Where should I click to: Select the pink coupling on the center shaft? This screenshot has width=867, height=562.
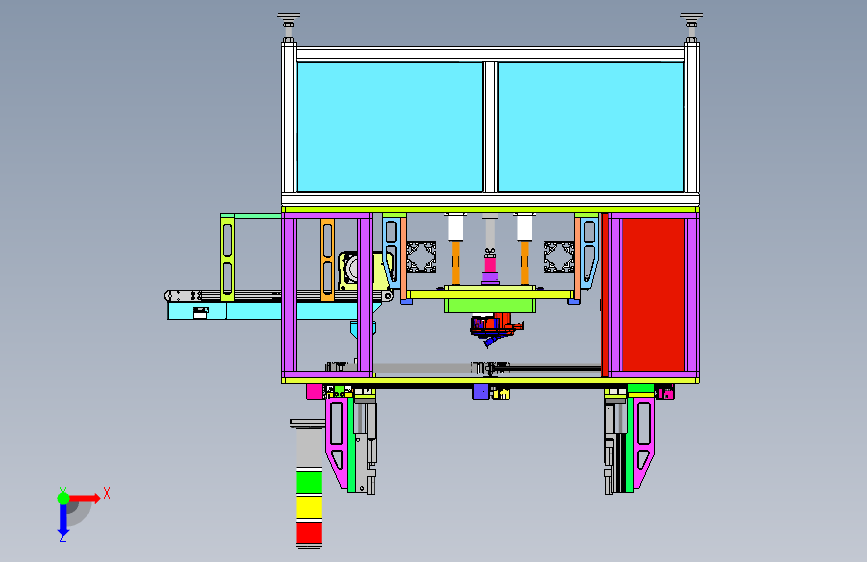pyautogui.click(x=490, y=266)
